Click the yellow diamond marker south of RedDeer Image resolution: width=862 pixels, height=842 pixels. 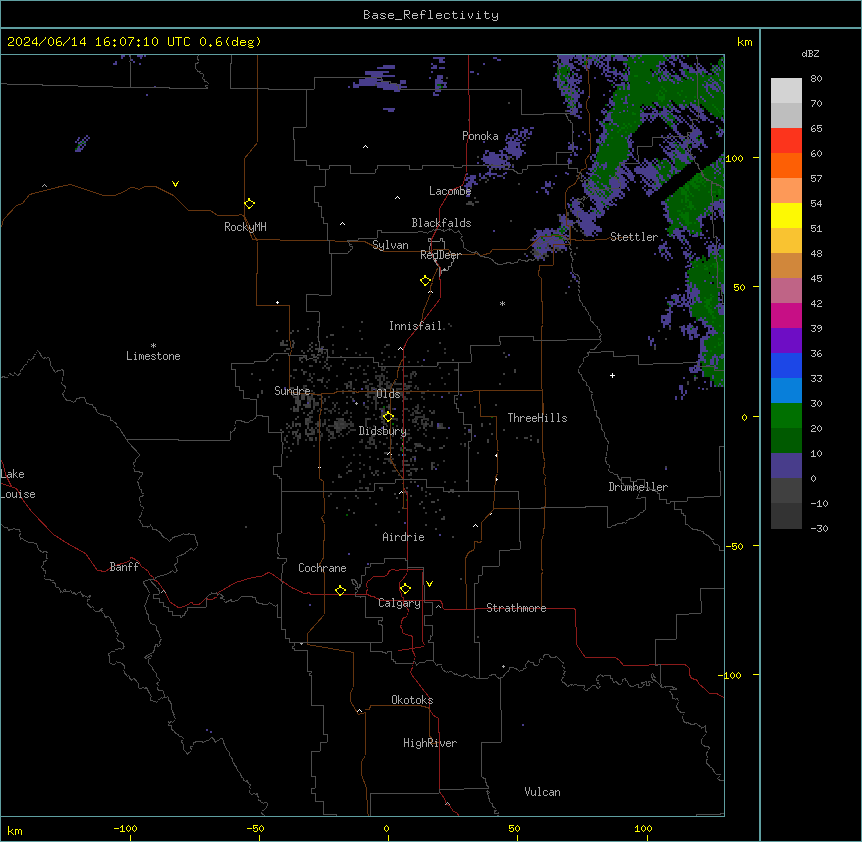[426, 281]
